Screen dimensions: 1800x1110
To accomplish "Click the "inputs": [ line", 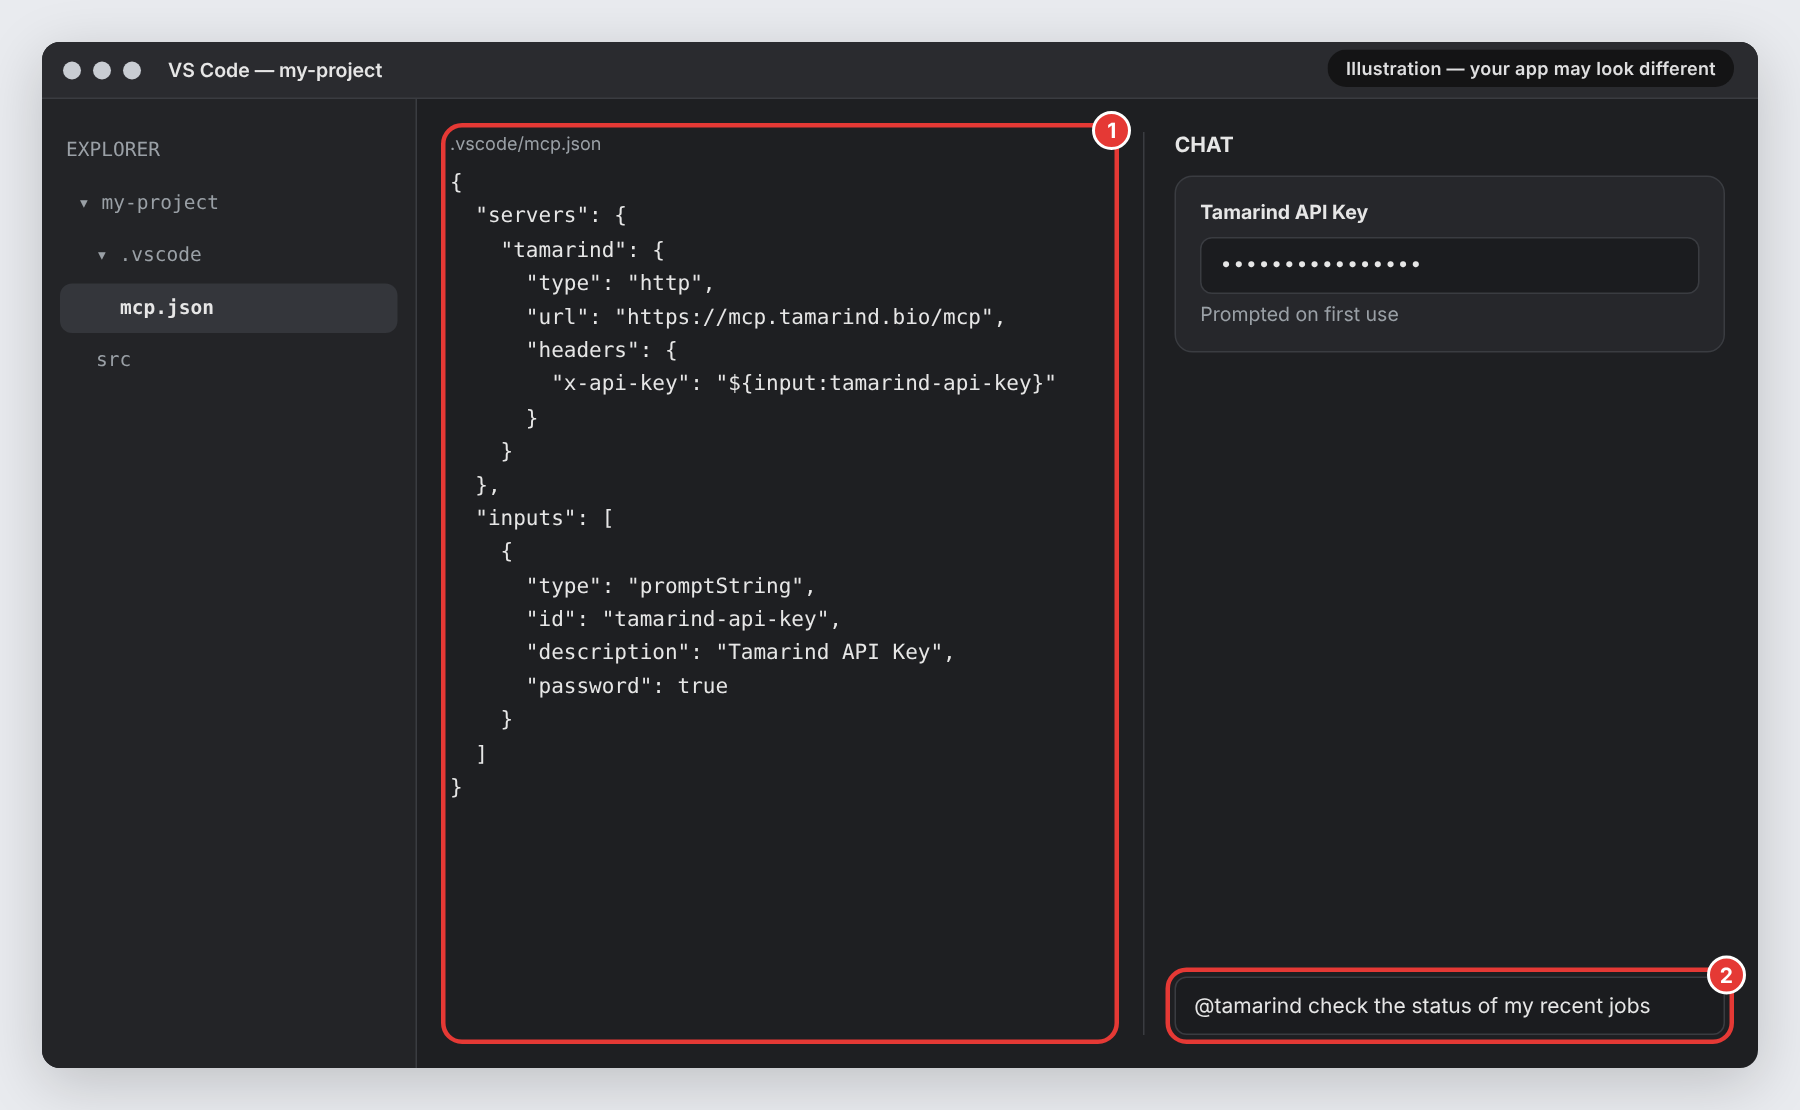I will 545,518.
